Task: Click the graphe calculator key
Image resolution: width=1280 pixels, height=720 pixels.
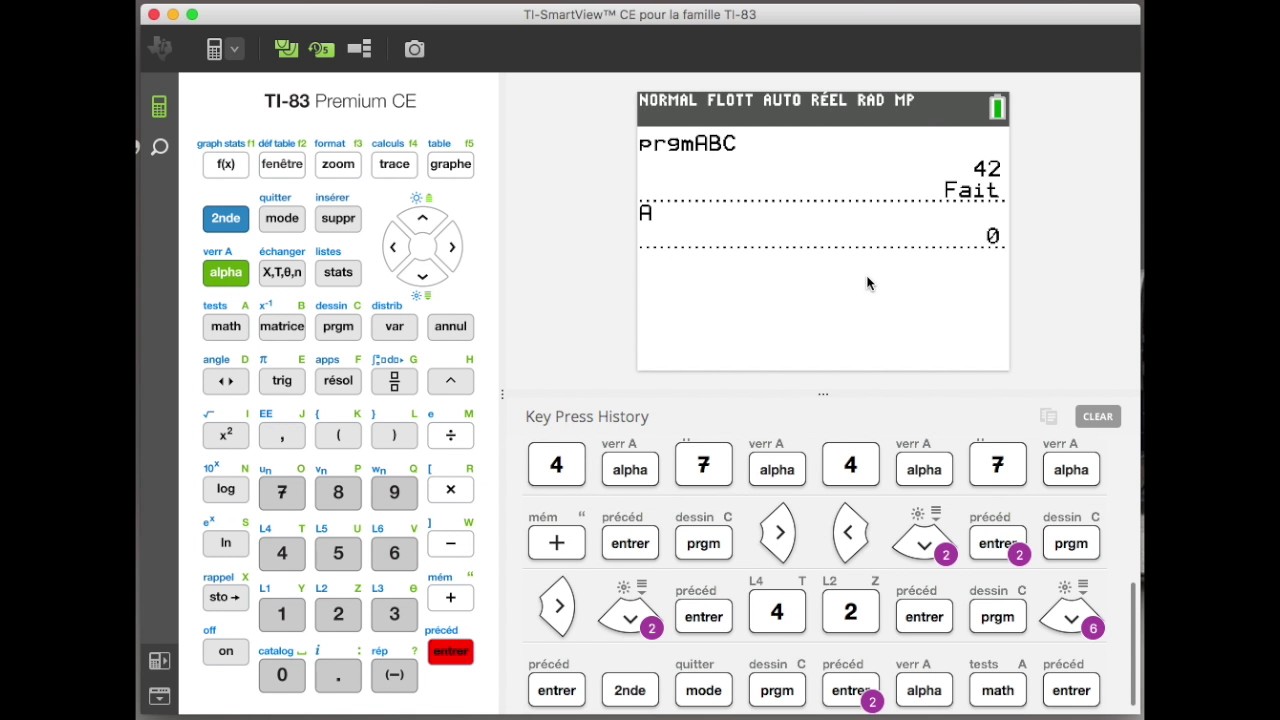Action: pos(450,164)
